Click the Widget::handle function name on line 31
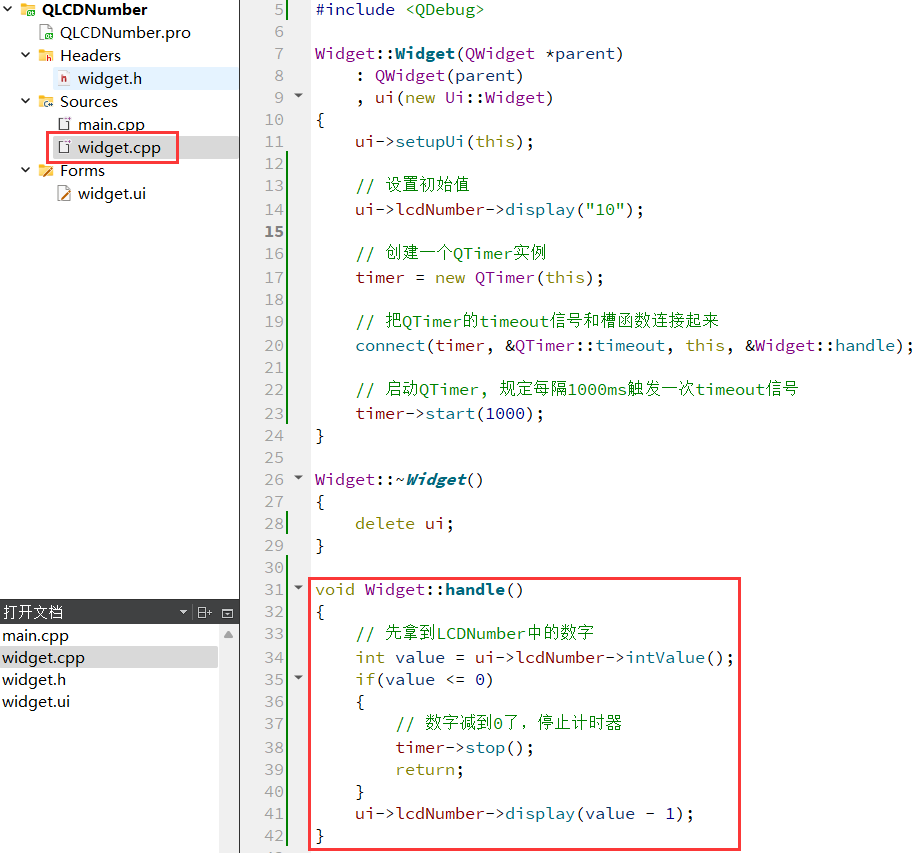Viewport: 923px width, 853px height. [x=444, y=589]
